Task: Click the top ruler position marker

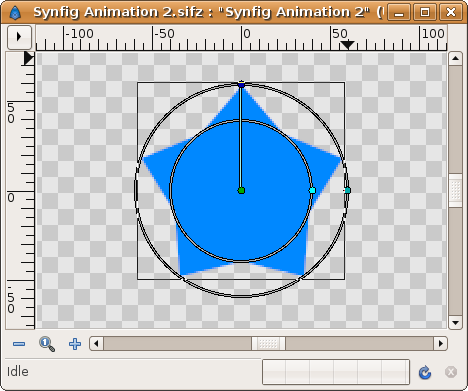Action: (348, 45)
